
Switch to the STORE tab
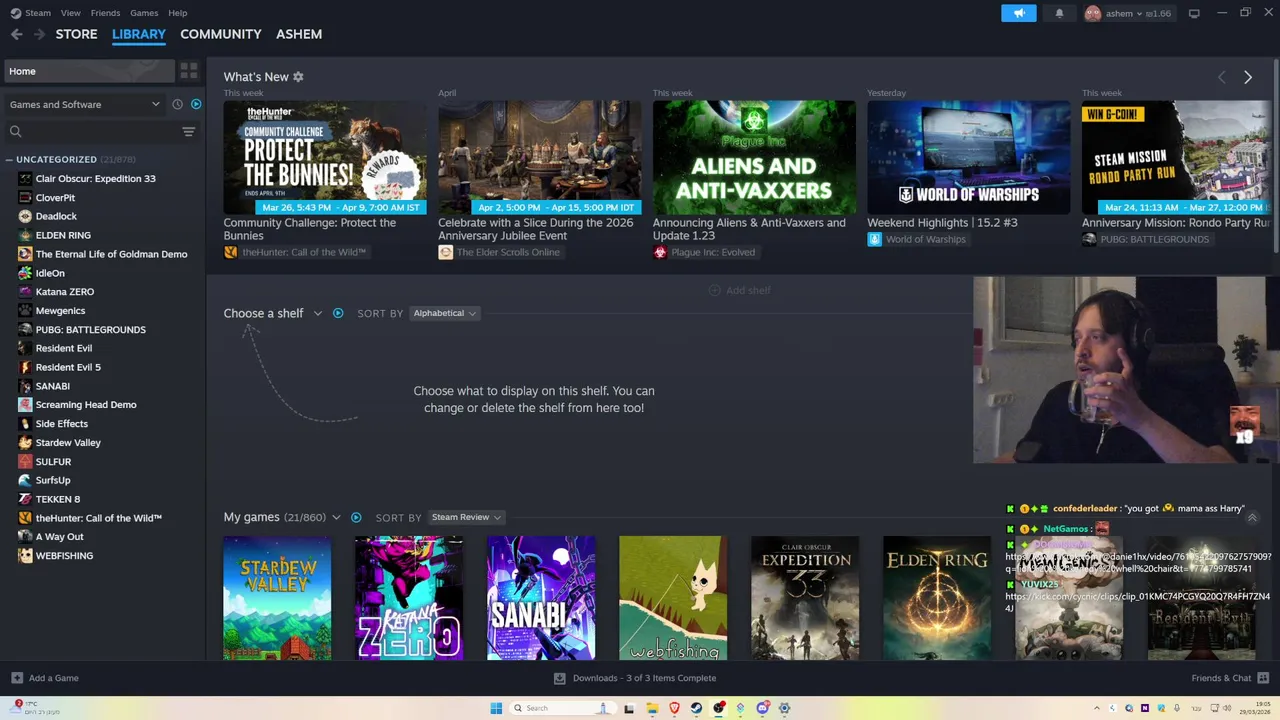76,34
